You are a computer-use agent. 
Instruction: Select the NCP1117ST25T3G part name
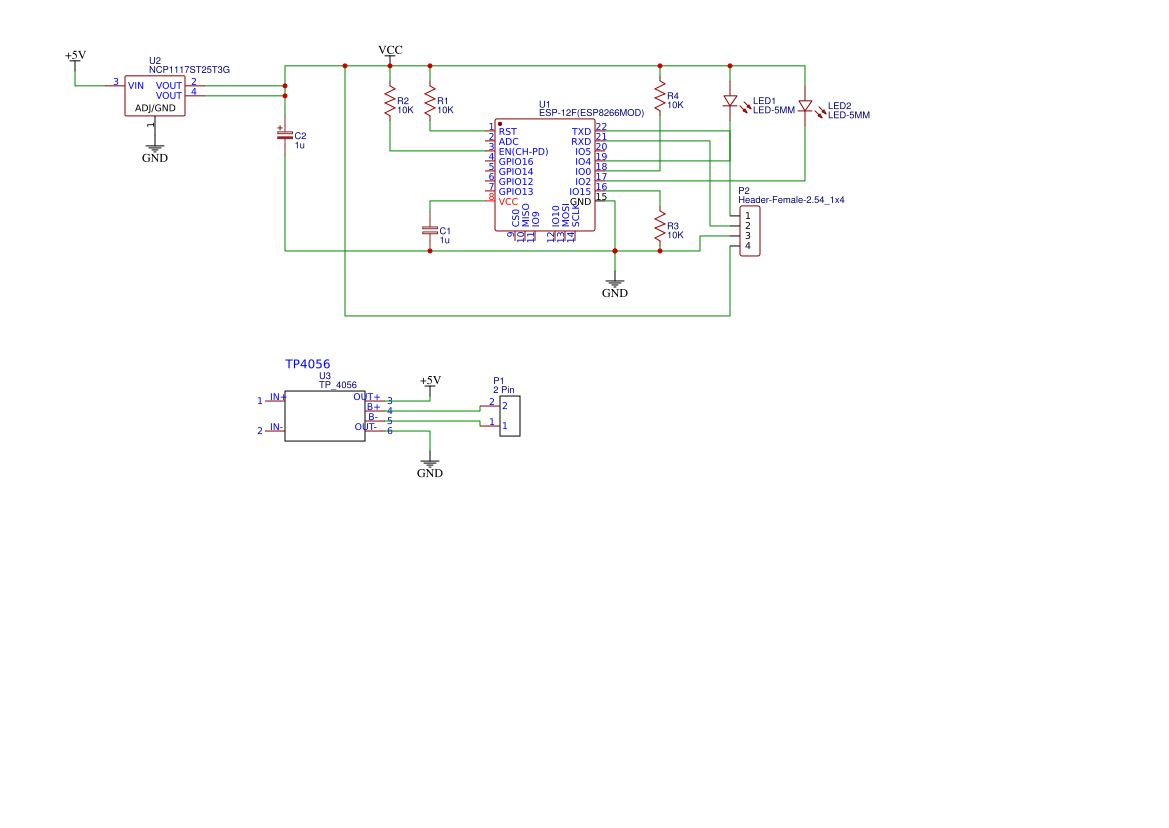click(x=189, y=70)
